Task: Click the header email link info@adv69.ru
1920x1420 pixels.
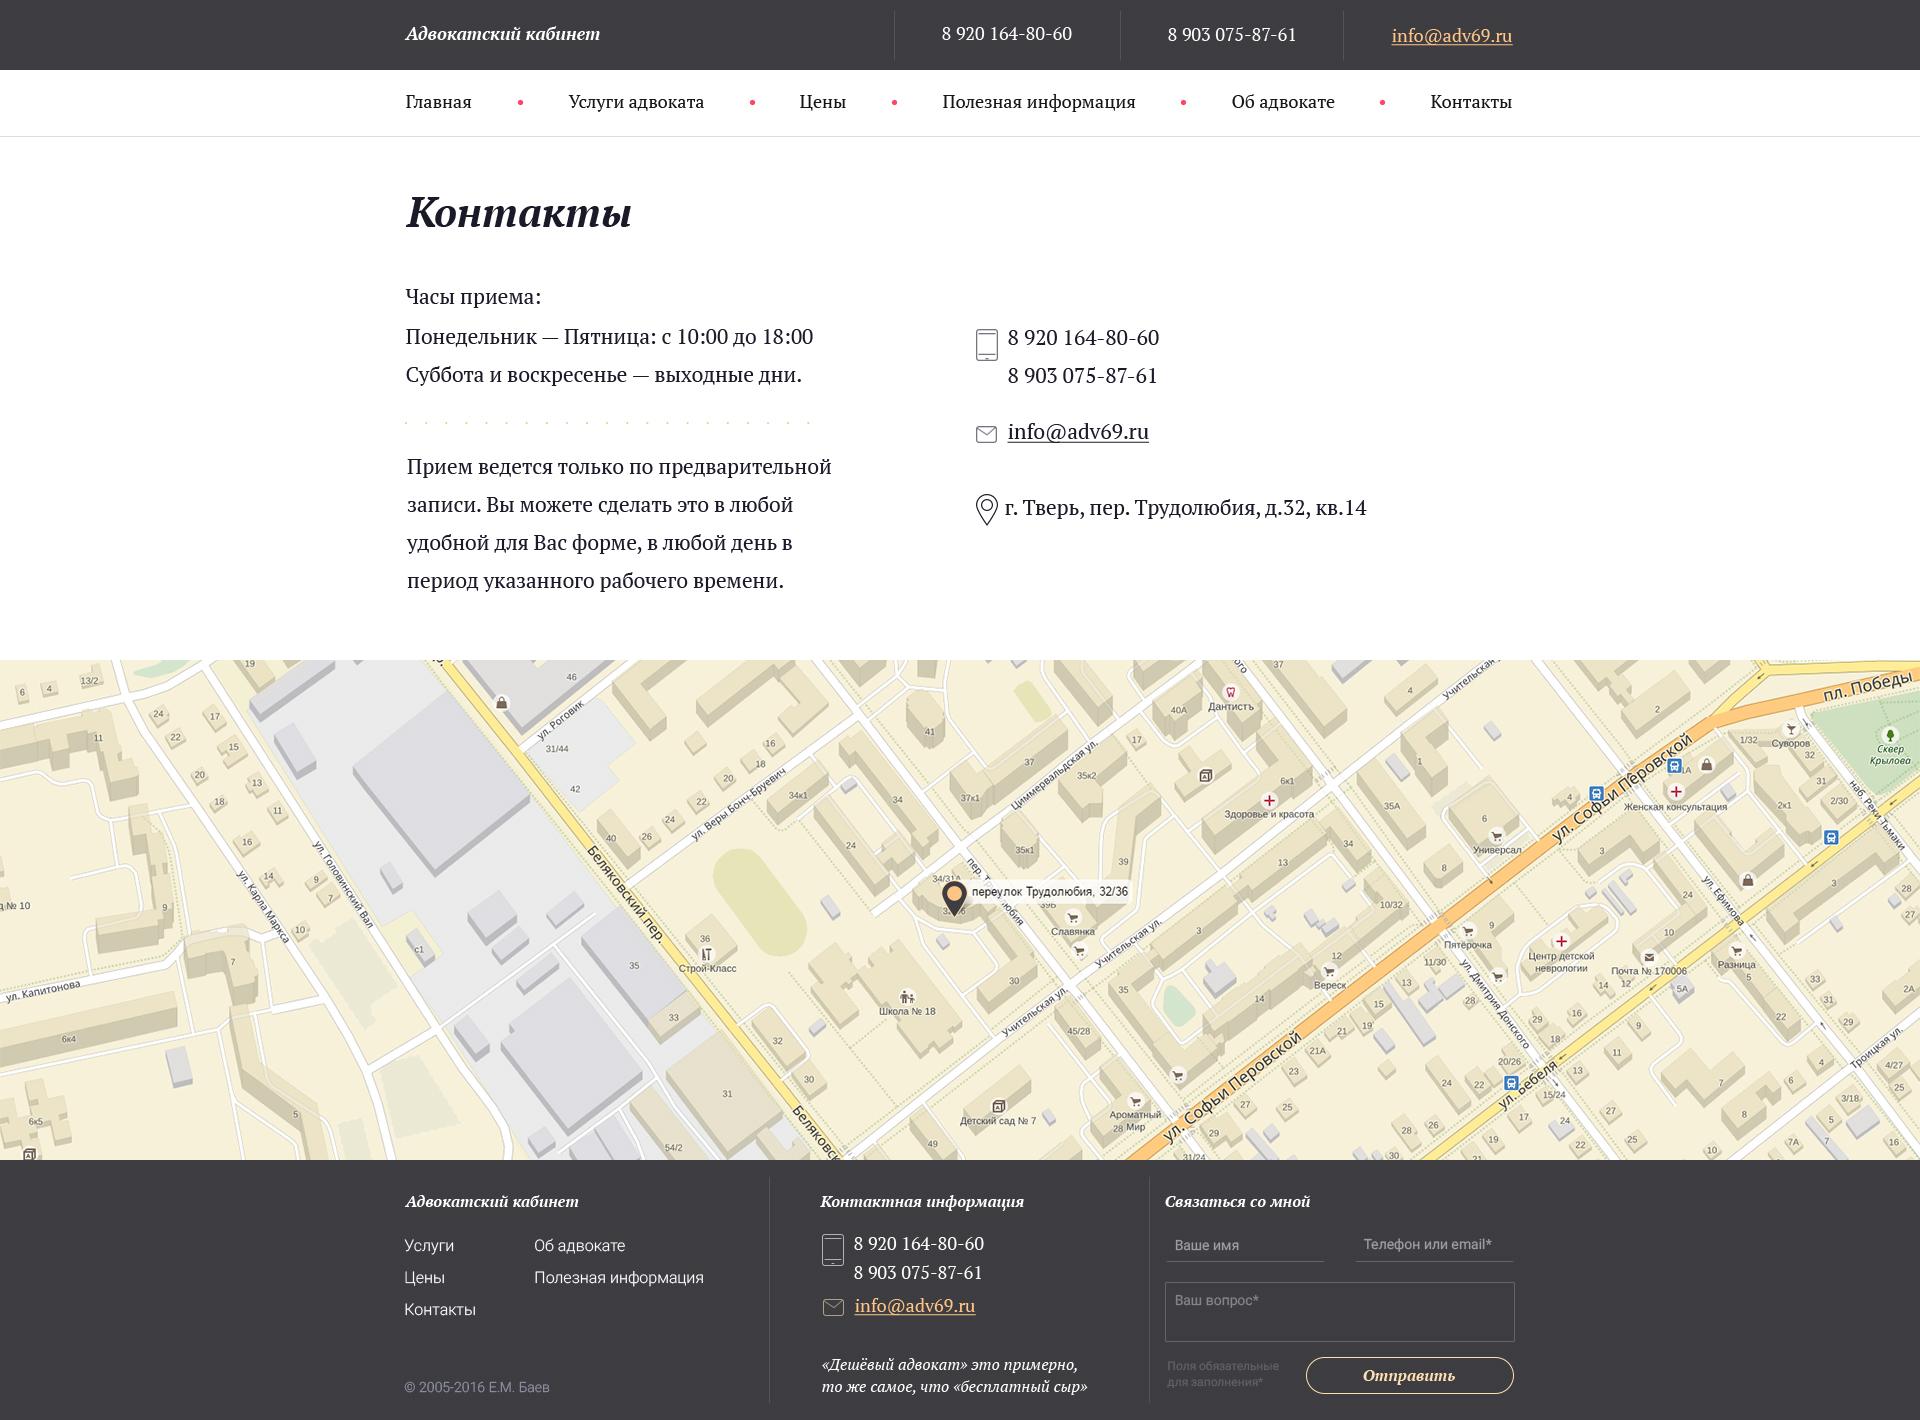Action: (1451, 36)
